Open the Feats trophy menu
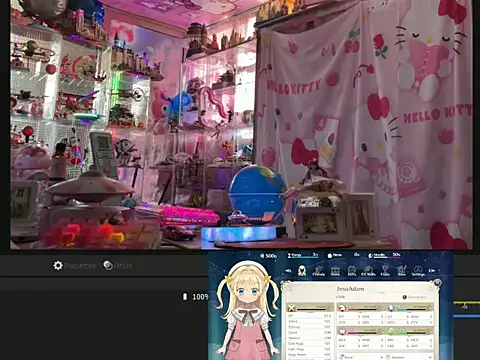480x360 pixels. (x=385, y=271)
